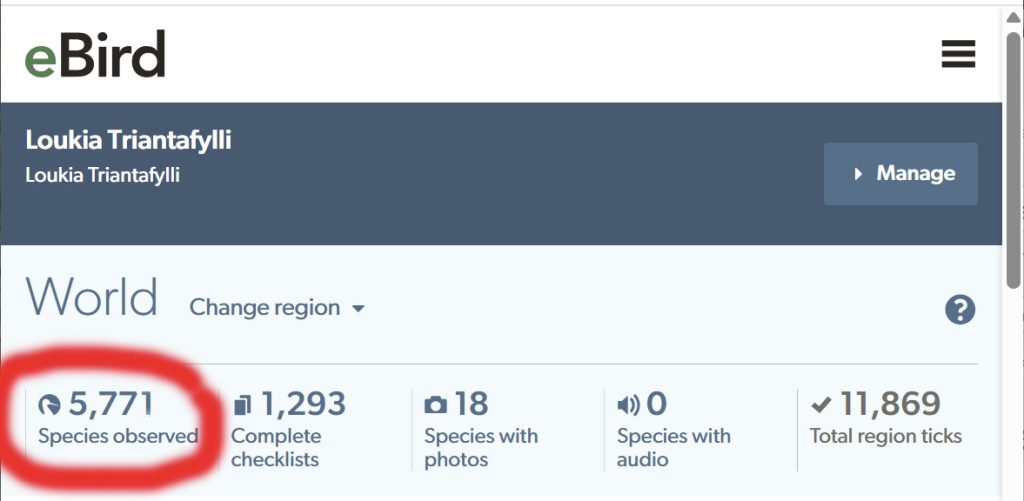Click the eBird logo
The image size is (1024, 501).
tap(95, 55)
